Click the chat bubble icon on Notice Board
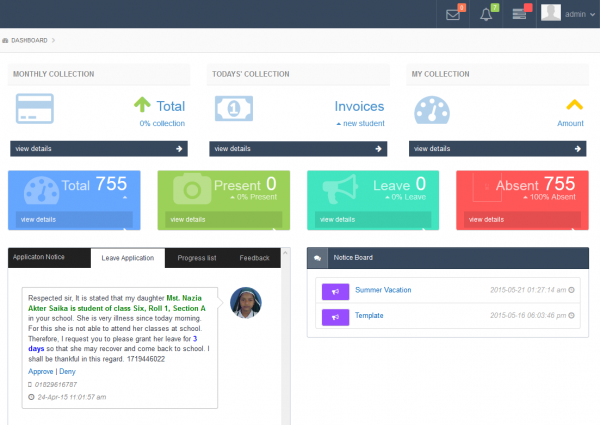The width and height of the screenshot is (600, 425). [x=317, y=258]
